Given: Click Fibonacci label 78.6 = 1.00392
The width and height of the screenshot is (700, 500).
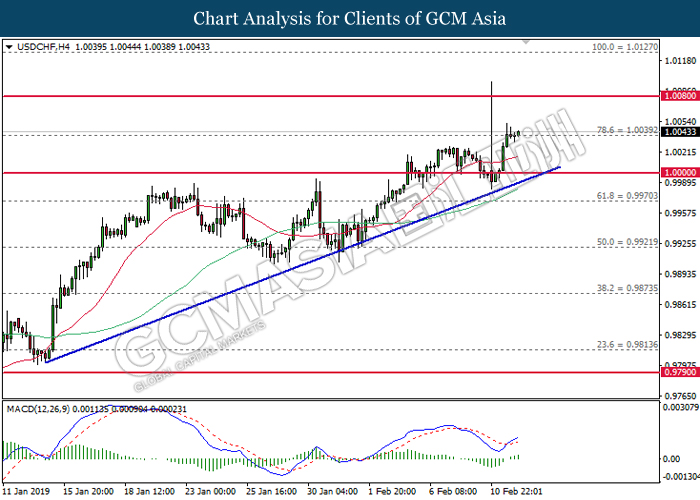Looking at the screenshot, I should click(x=627, y=130).
